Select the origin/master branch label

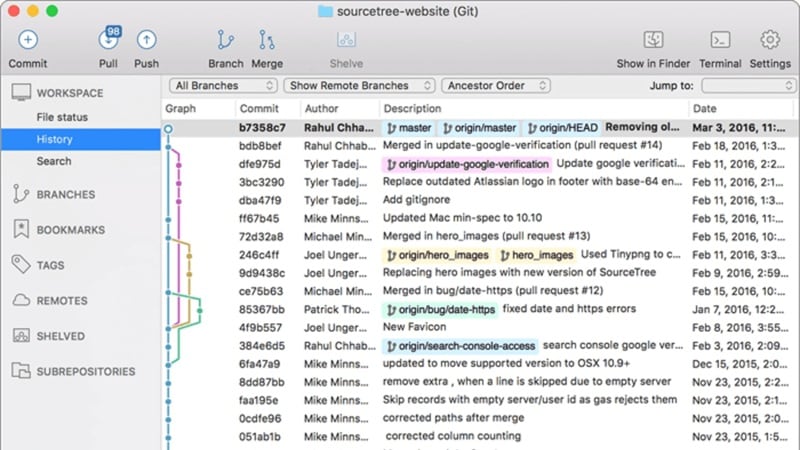(x=480, y=128)
